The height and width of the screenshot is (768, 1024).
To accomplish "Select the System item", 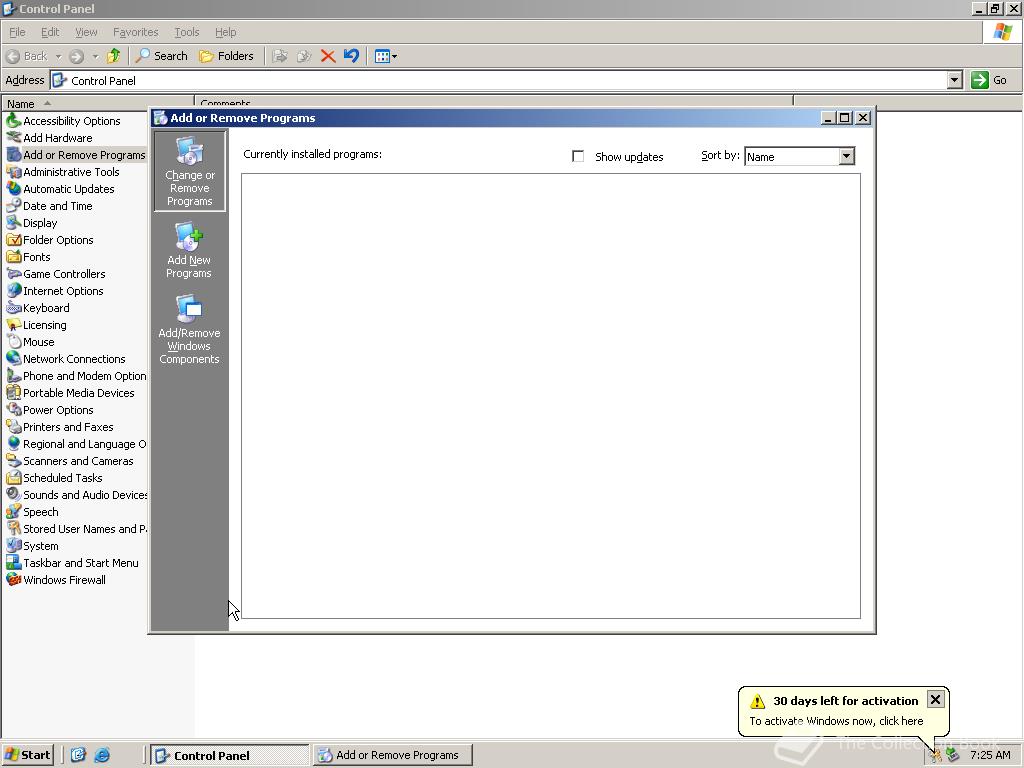I will coord(33,545).
